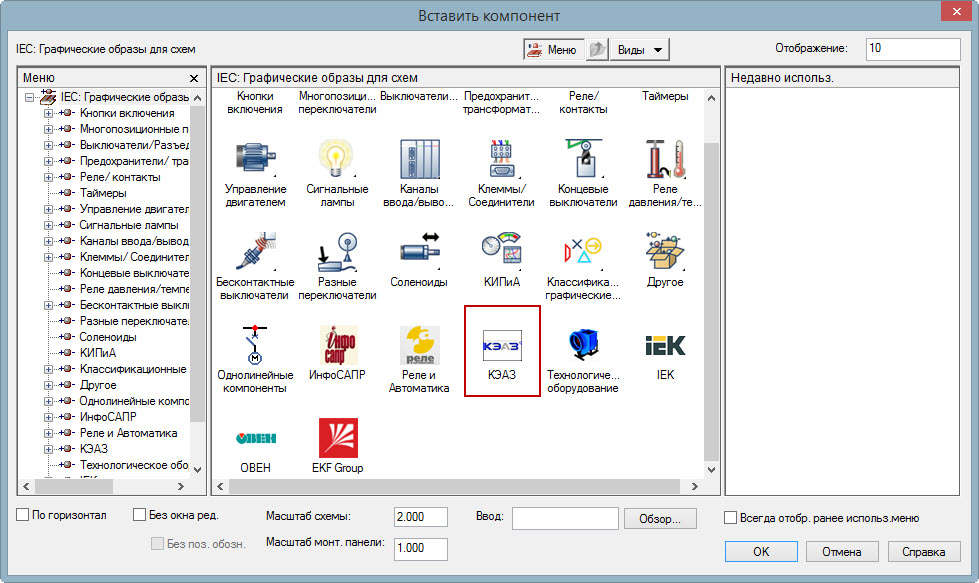Click the Обзор... button
This screenshot has width=979, height=583.
click(x=660, y=518)
